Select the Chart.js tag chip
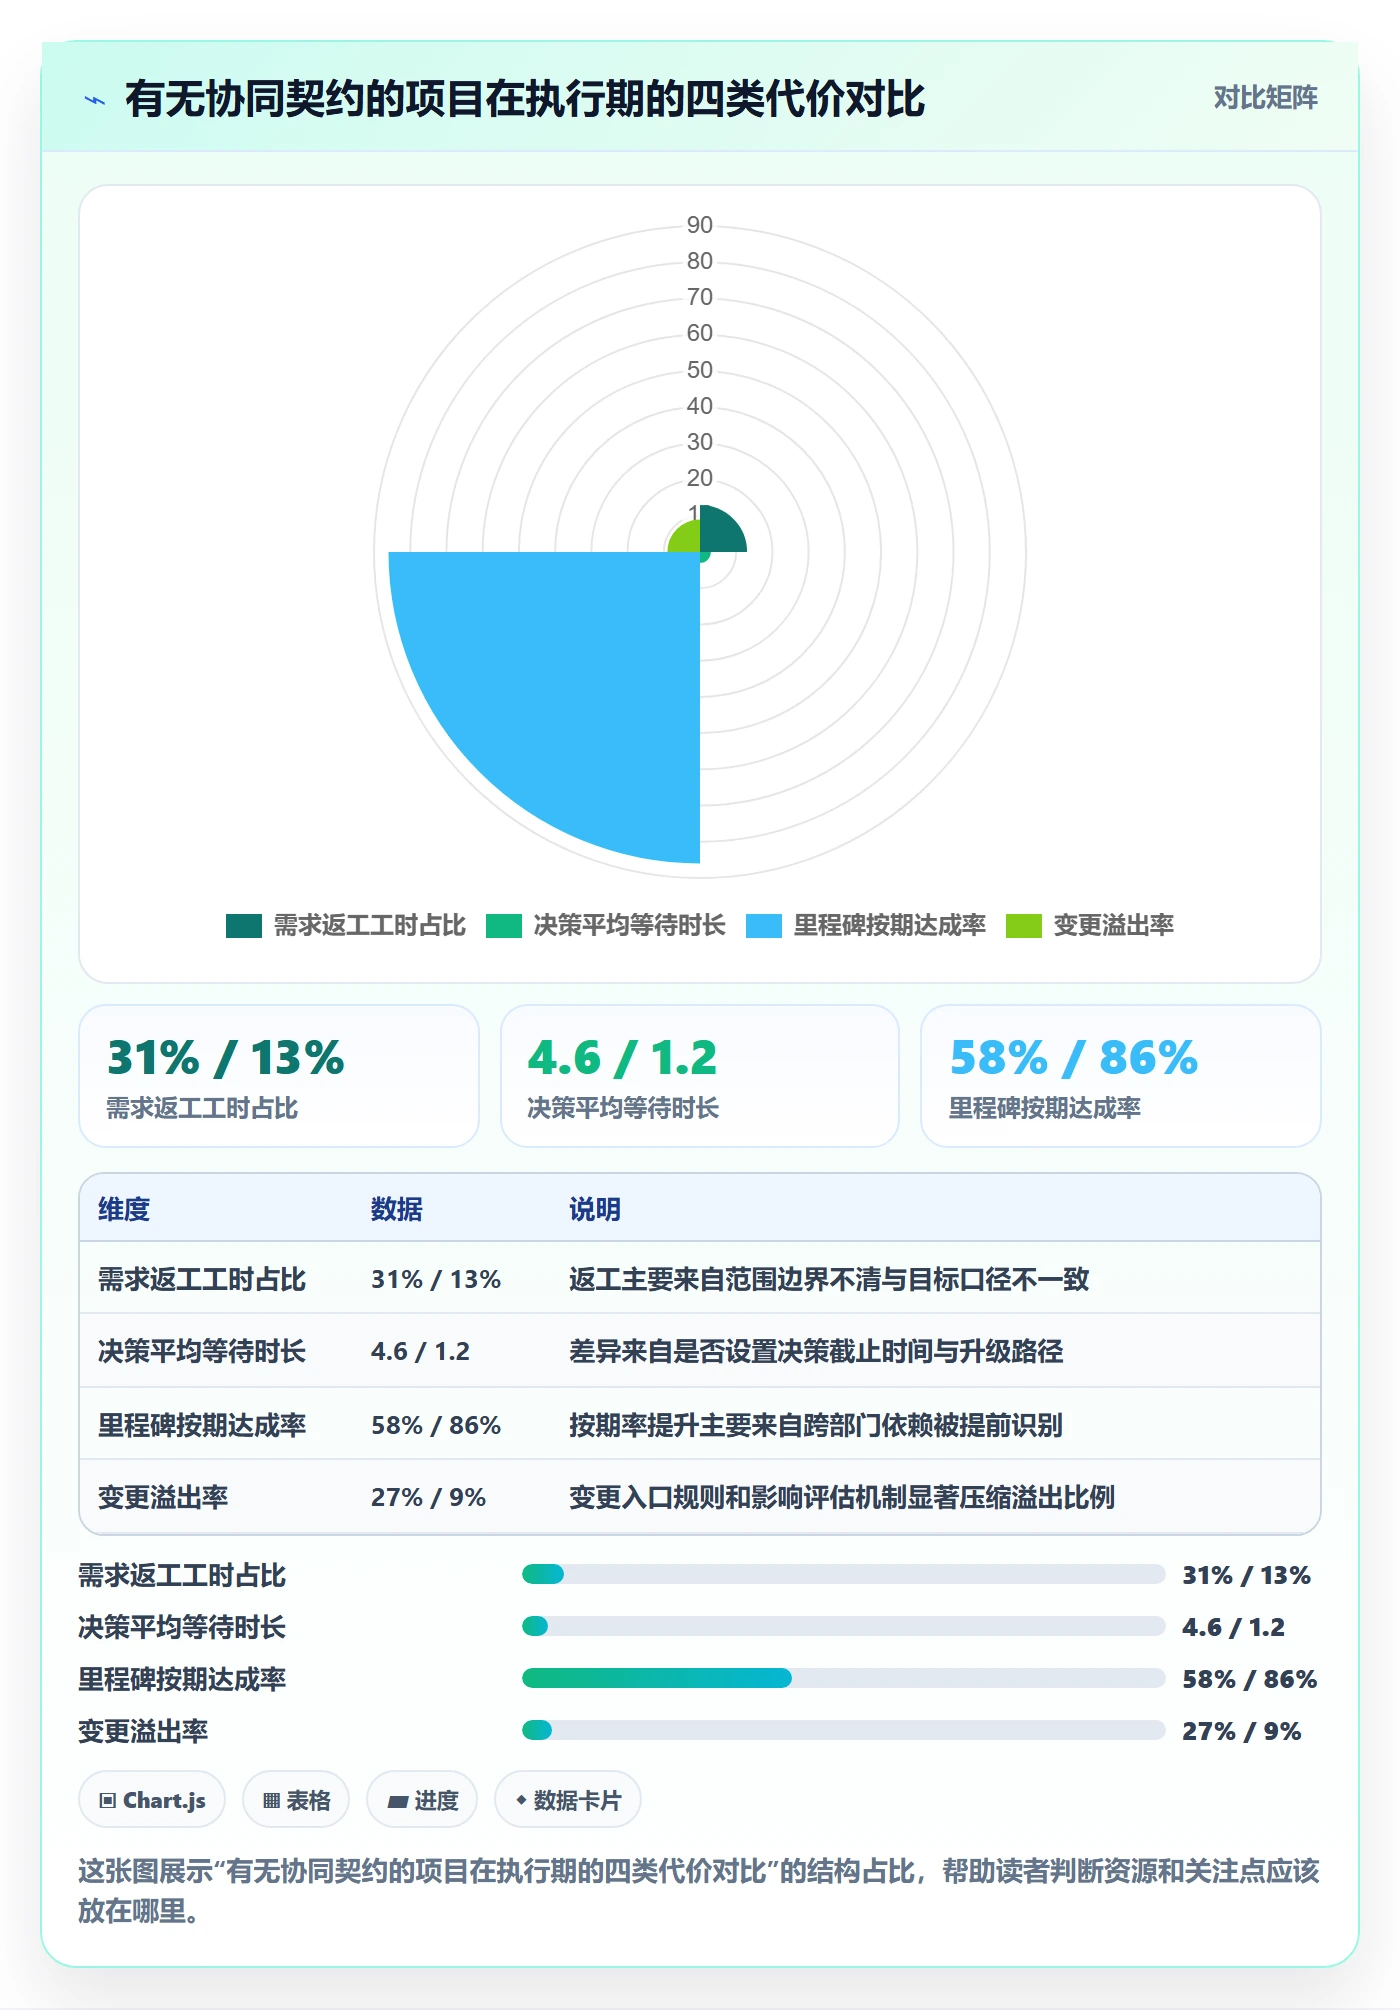Viewport: 1400px width, 2010px height. pyautogui.click(x=152, y=1800)
